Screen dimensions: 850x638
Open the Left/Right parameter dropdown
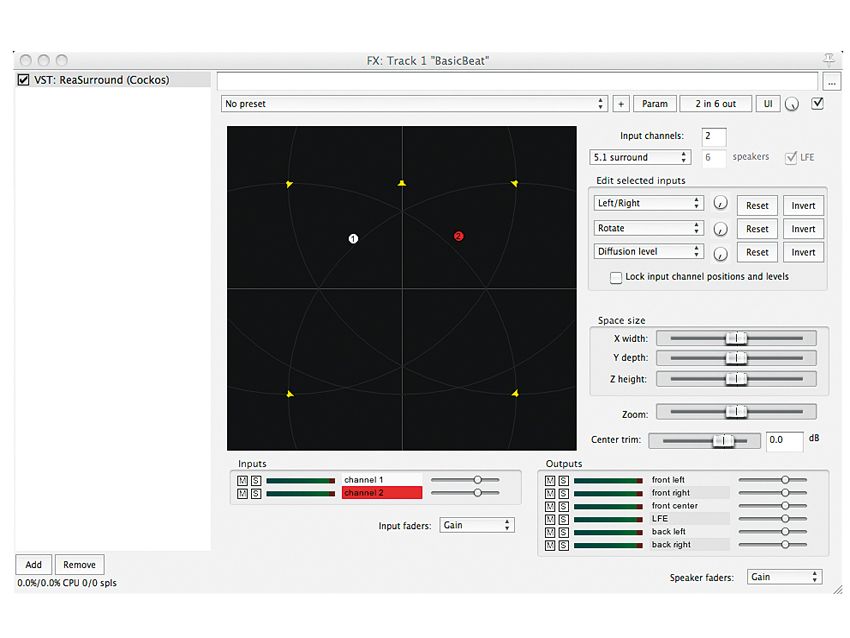(x=648, y=203)
